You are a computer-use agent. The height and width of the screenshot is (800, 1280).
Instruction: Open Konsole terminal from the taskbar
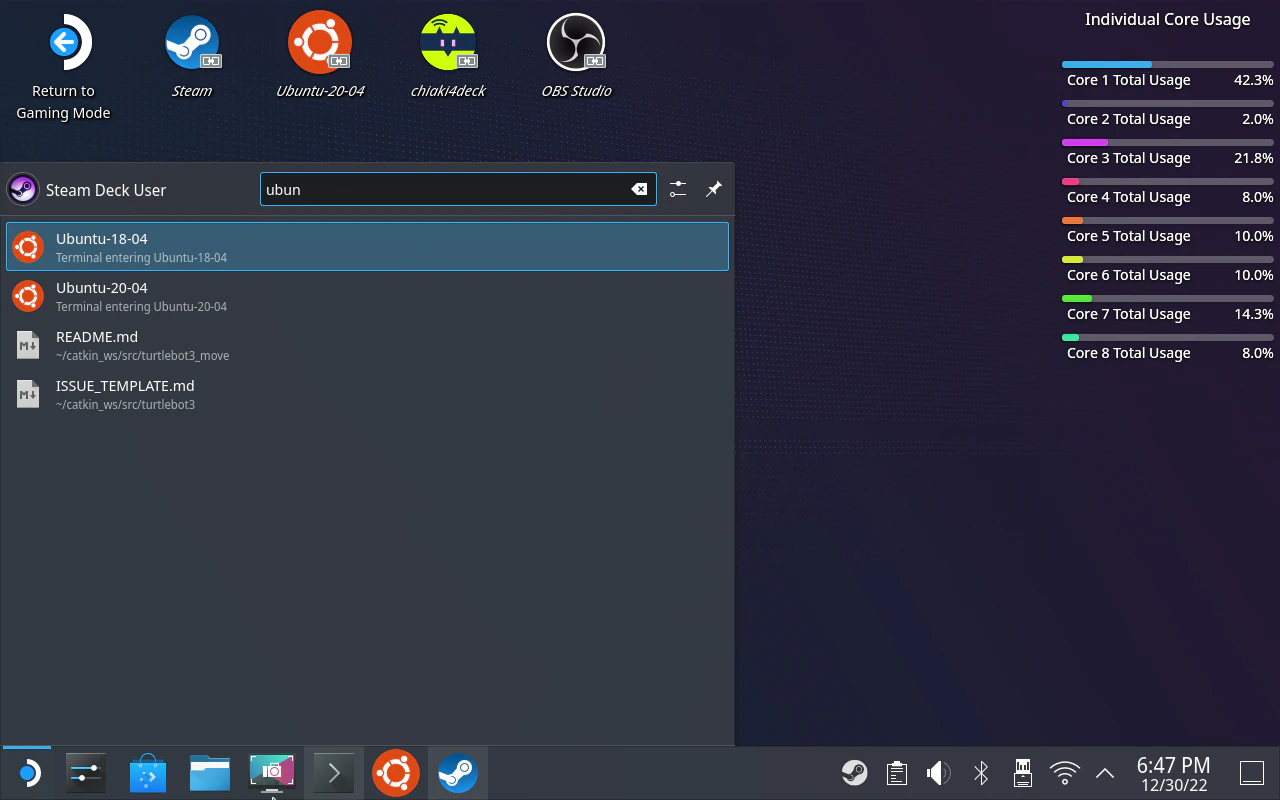click(x=333, y=773)
